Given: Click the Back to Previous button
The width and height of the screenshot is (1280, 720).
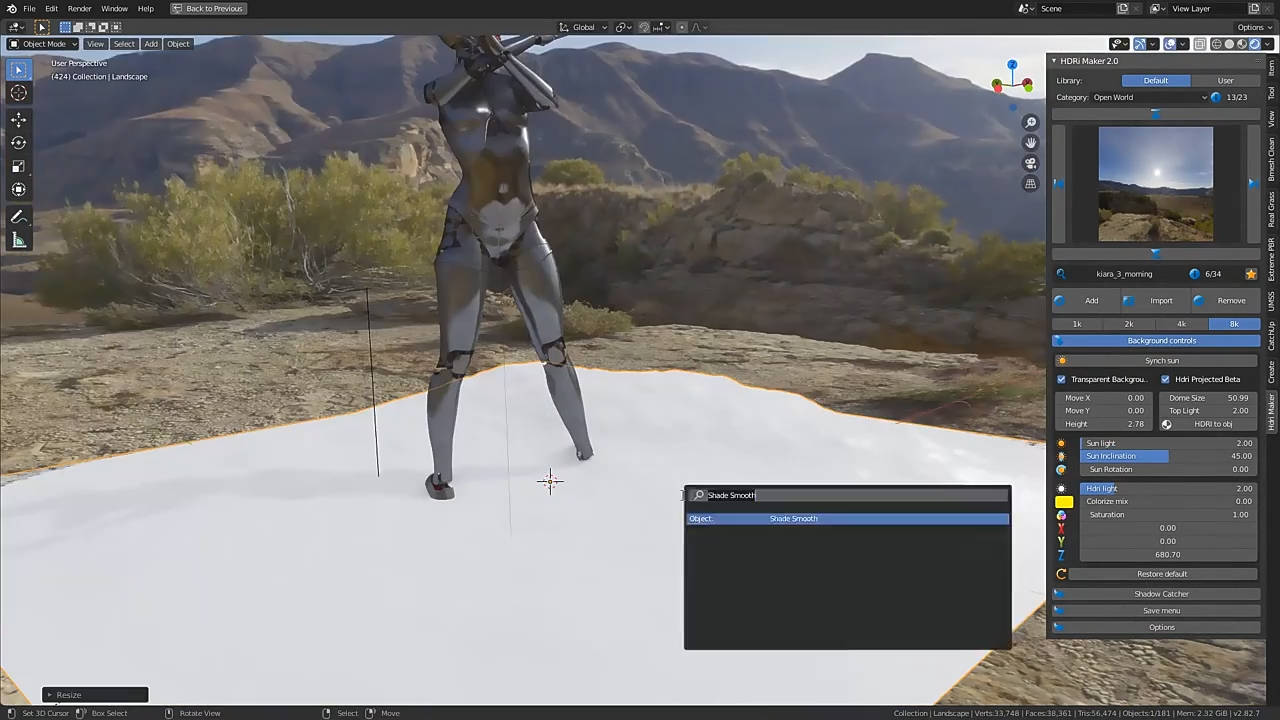Looking at the screenshot, I should coord(207,9).
